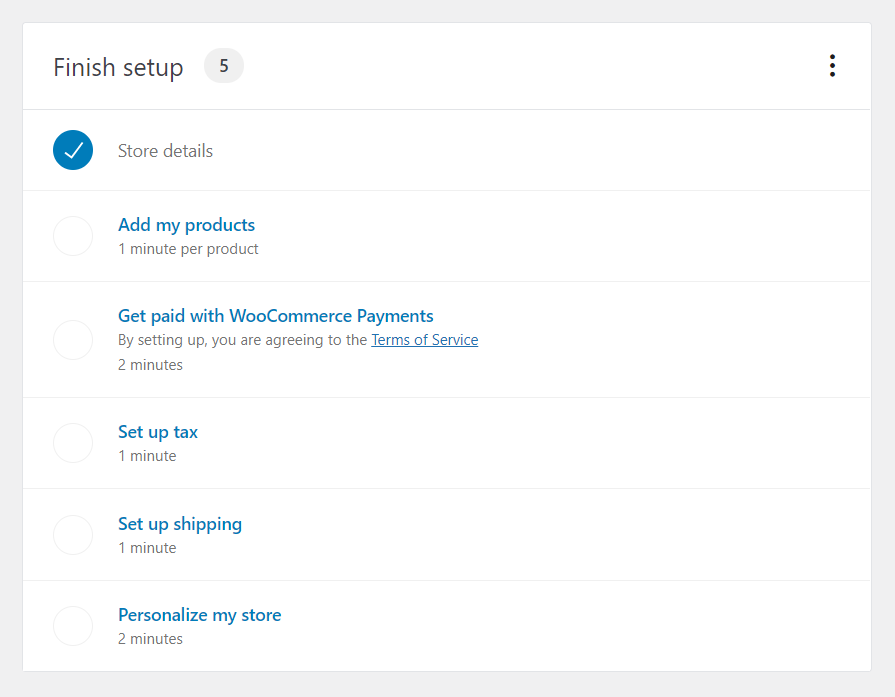Check the Set up tax completion circle
The width and height of the screenshot is (895, 697).
point(72,443)
